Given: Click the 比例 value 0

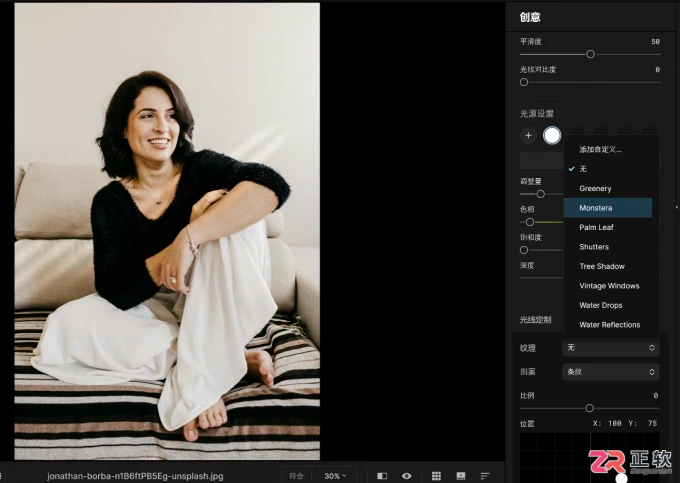Looking at the screenshot, I should pyautogui.click(x=656, y=395).
